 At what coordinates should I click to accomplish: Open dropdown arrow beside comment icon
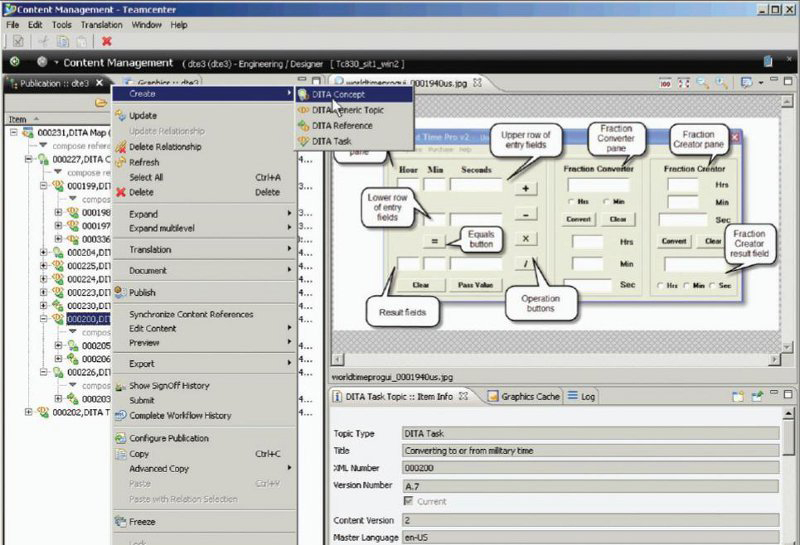pyautogui.click(x=761, y=83)
